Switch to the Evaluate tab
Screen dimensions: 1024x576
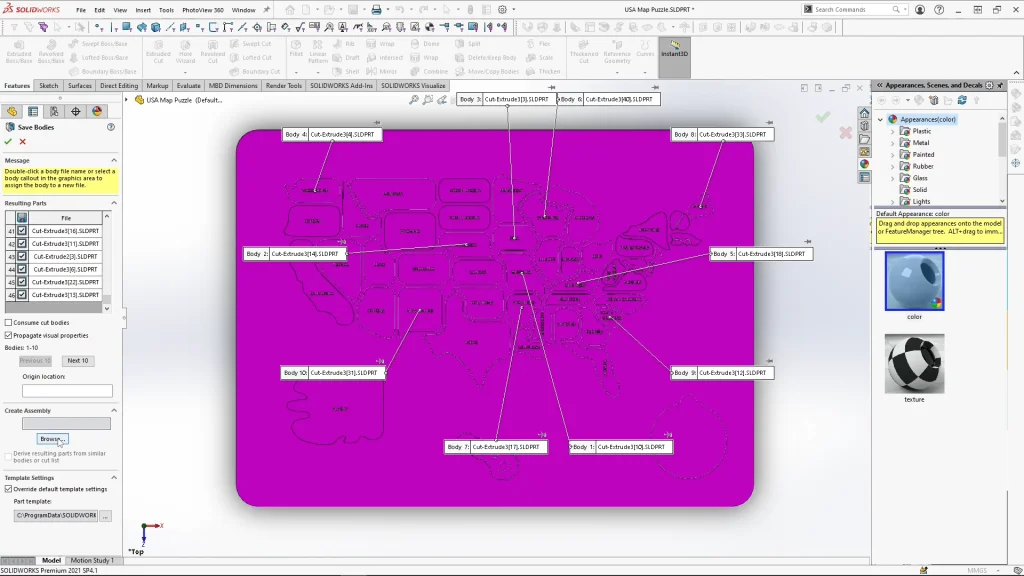point(188,86)
